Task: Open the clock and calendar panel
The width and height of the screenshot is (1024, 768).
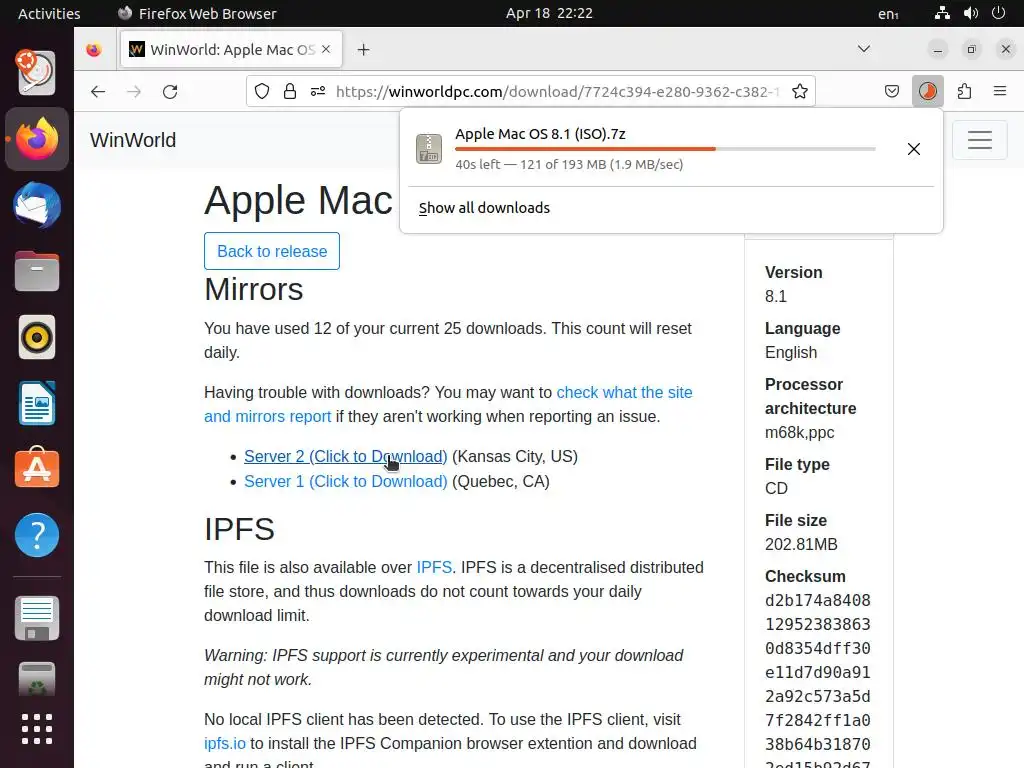Action: coord(549,13)
